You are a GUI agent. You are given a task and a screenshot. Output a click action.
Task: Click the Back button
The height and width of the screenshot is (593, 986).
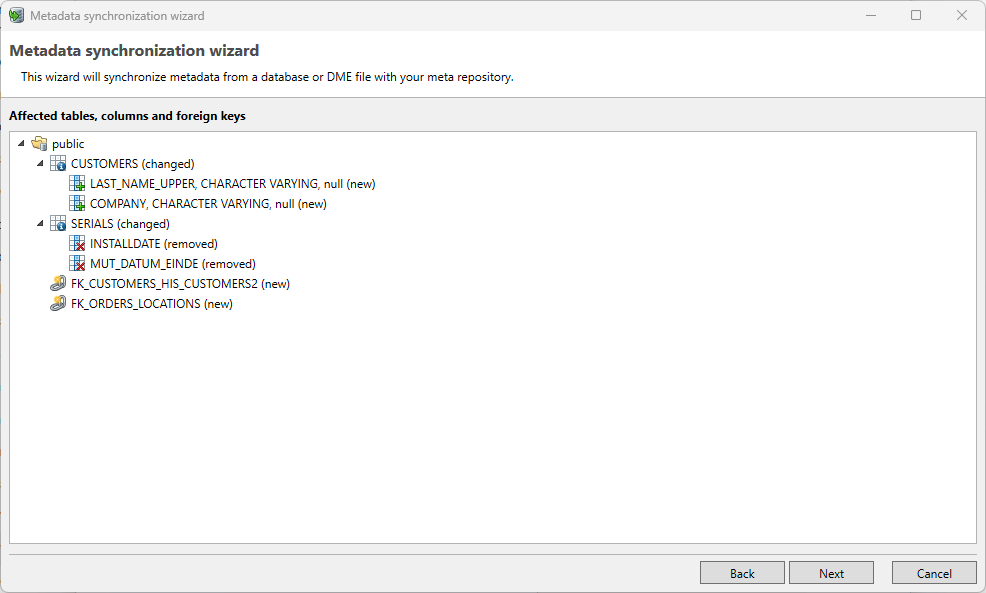(742, 572)
